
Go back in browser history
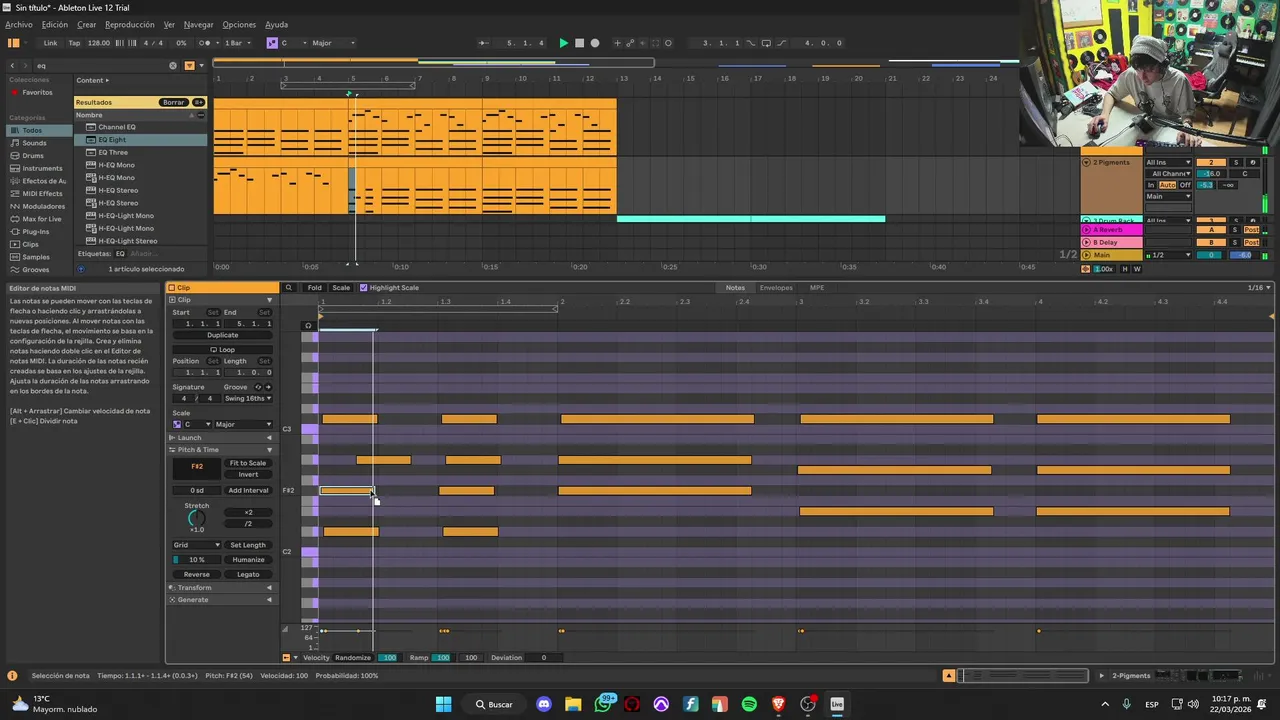coord(13,65)
